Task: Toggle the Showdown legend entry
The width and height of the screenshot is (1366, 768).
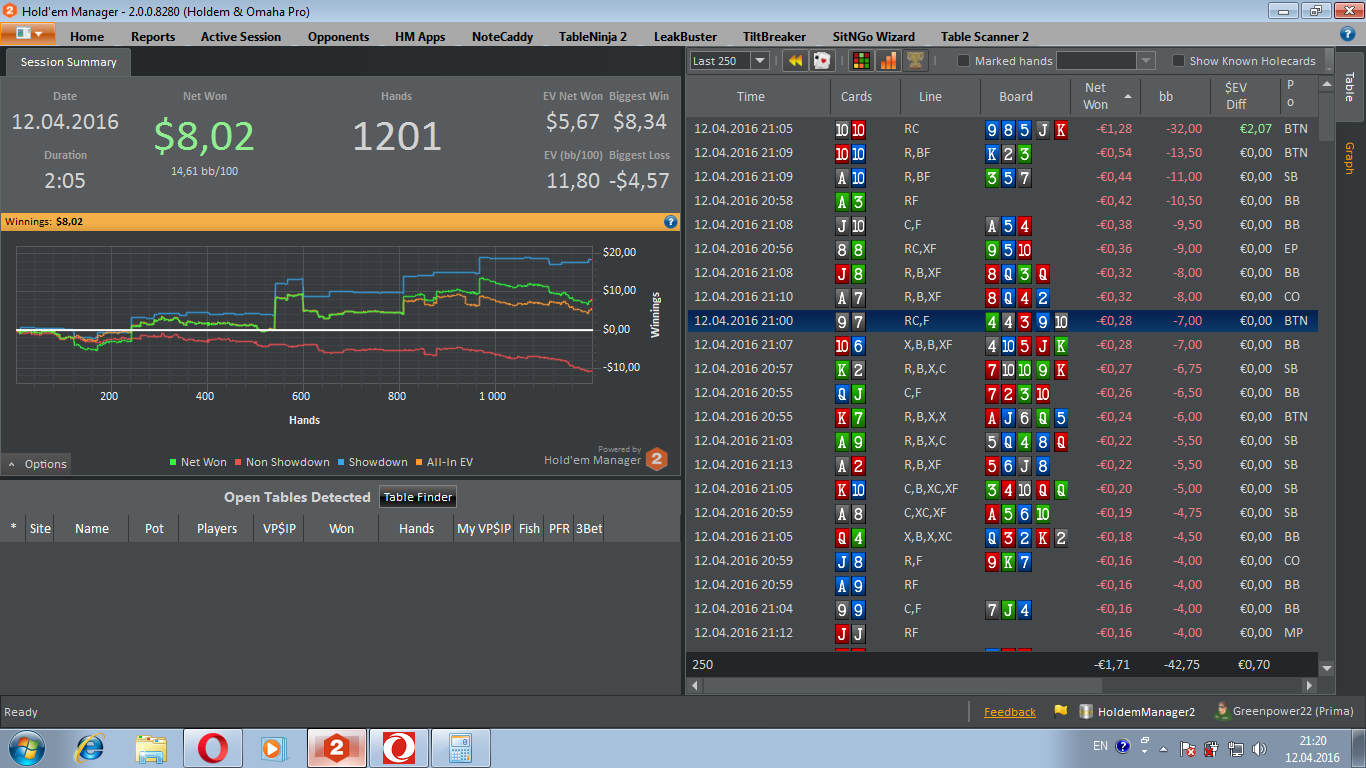Action: coord(372,463)
